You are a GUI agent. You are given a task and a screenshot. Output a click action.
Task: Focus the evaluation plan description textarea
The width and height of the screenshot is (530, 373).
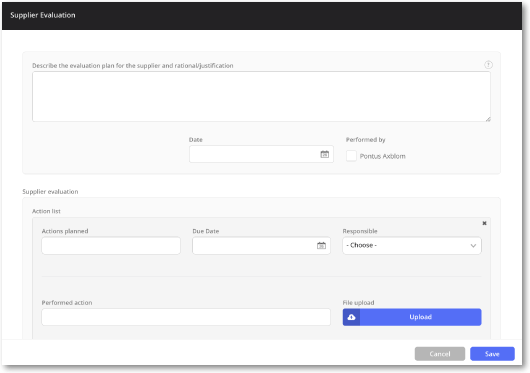coord(261,96)
